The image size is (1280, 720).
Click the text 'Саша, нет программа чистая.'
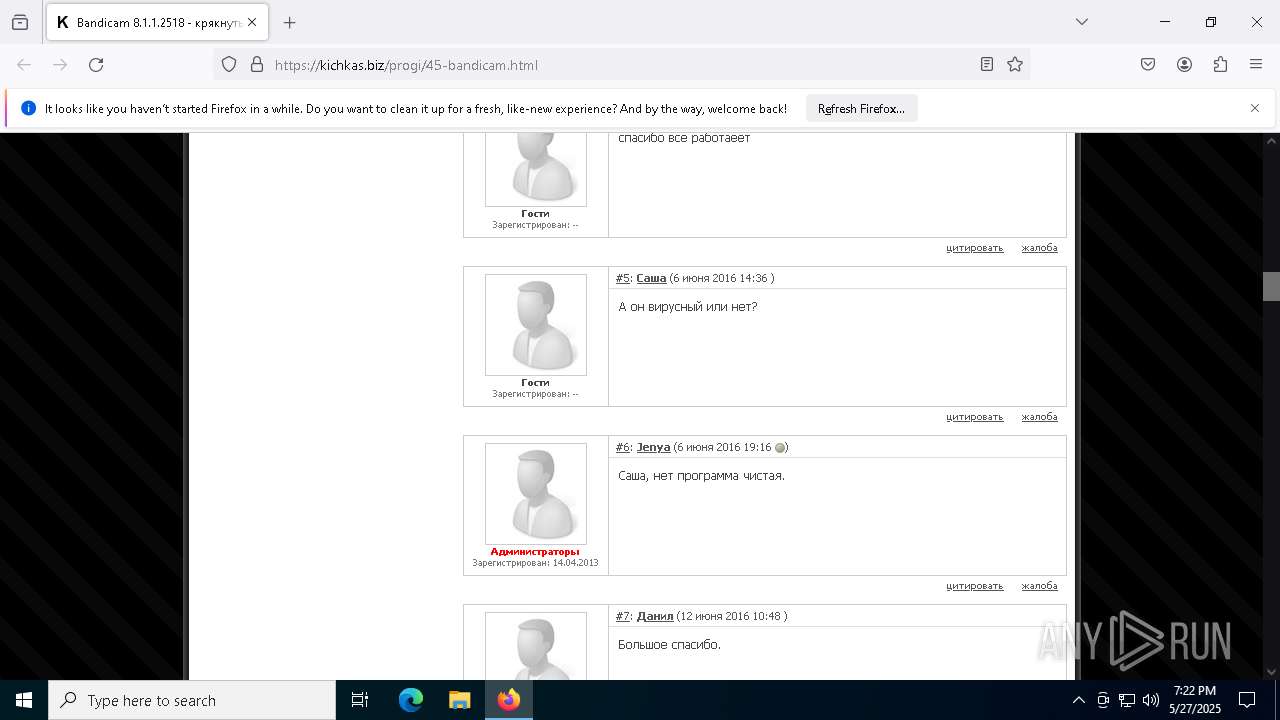pyautogui.click(x=701, y=476)
